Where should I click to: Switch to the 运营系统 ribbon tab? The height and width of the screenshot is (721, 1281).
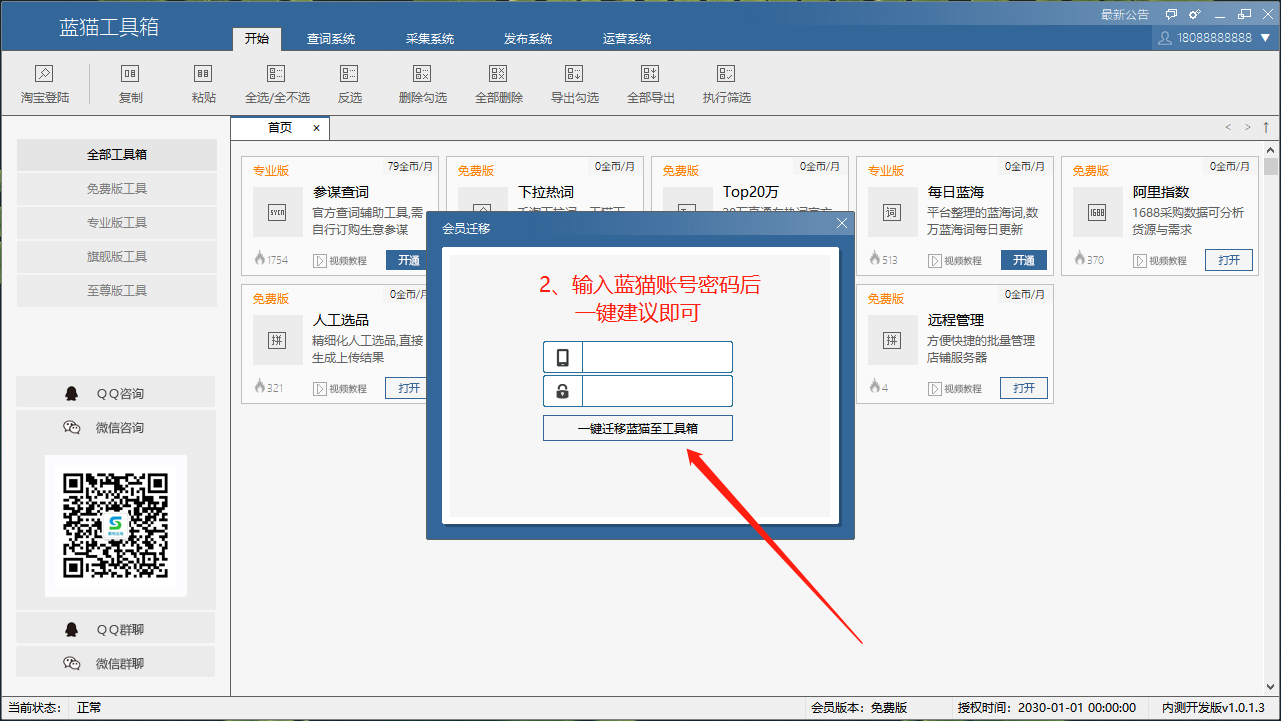coord(627,39)
